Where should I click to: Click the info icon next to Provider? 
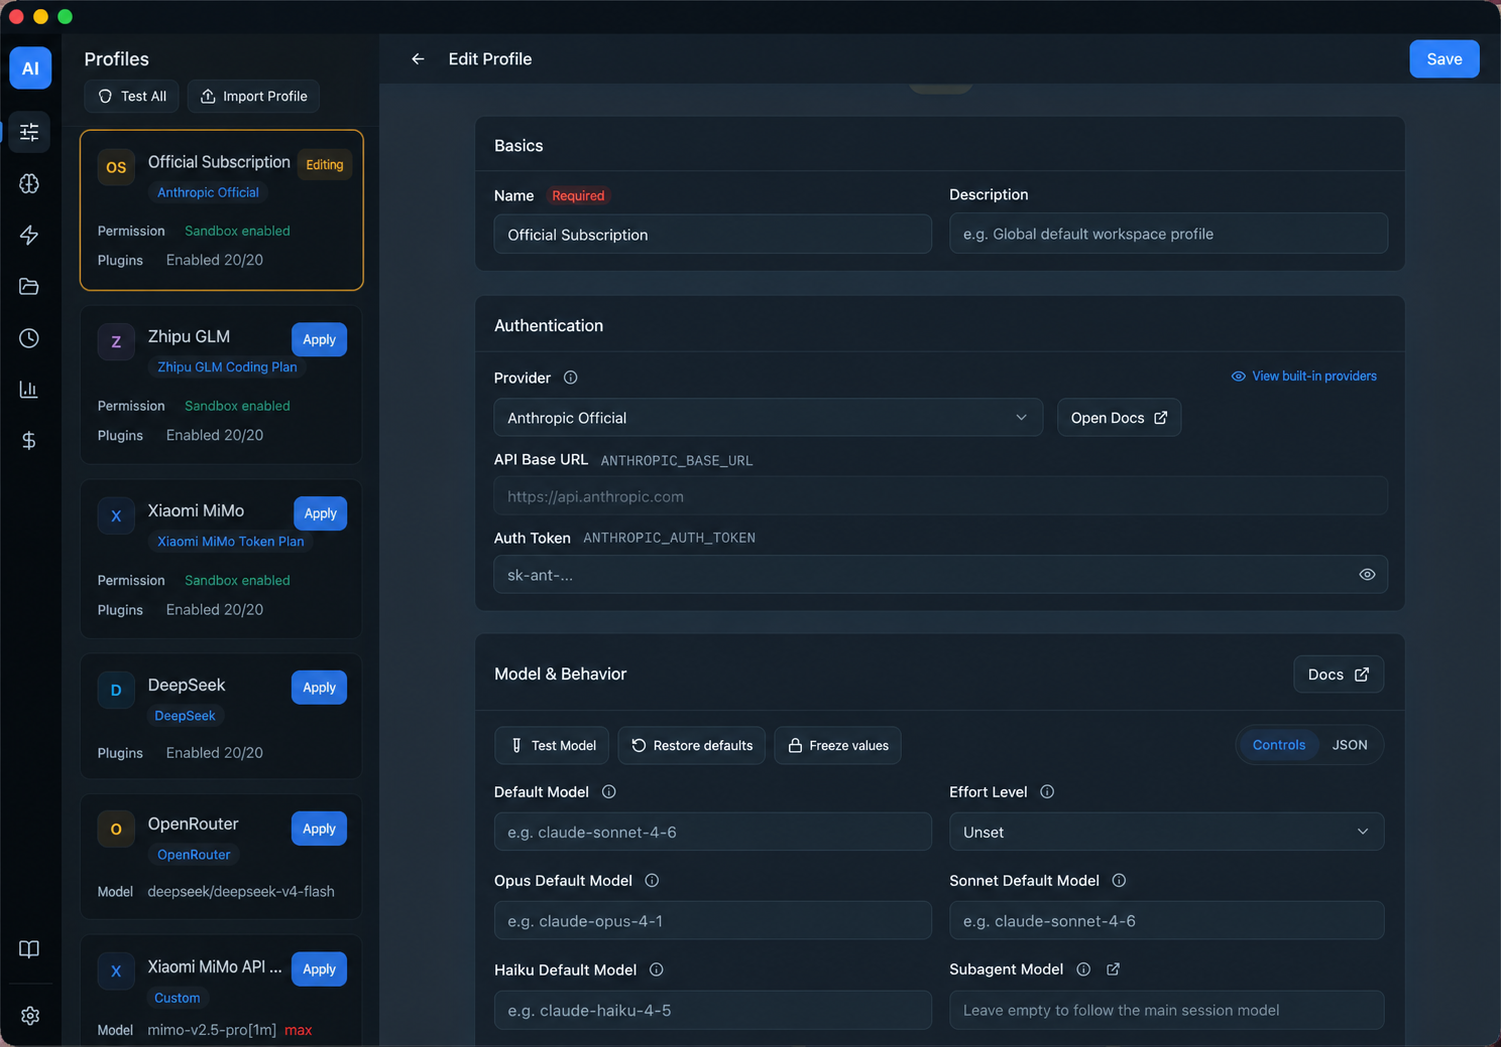(570, 378)
